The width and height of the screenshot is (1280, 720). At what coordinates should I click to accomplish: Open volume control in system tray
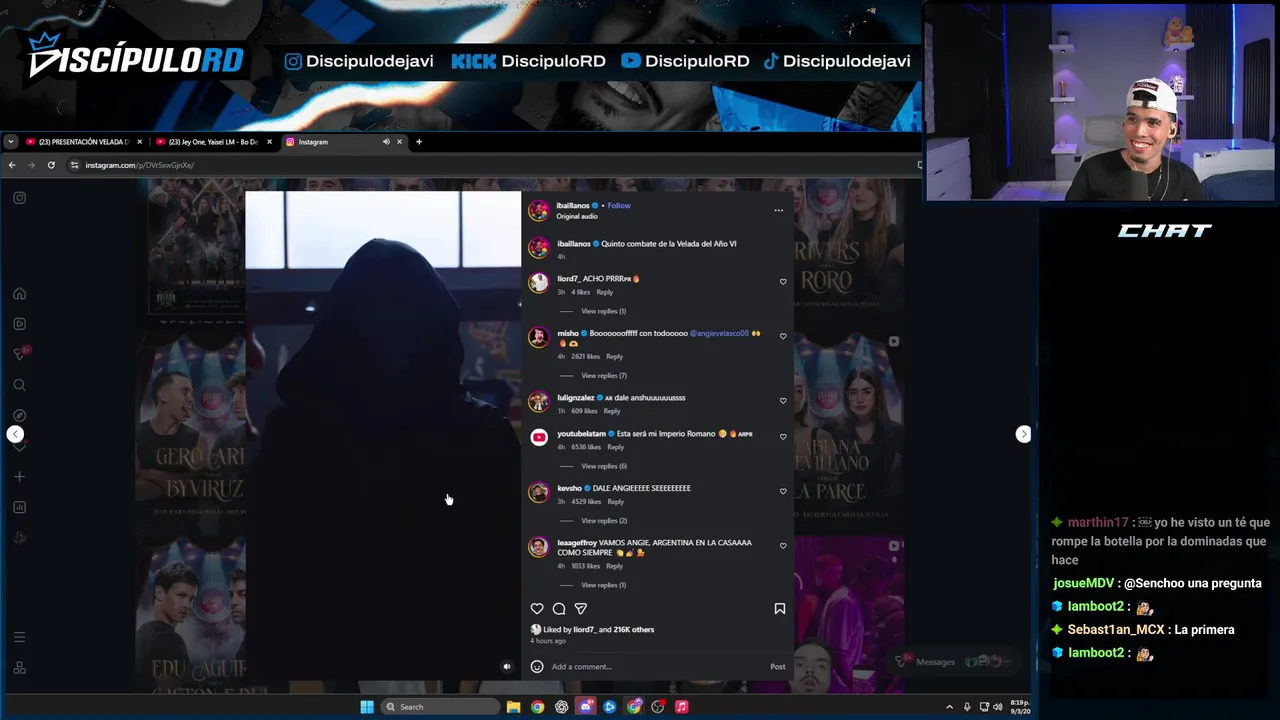coord(997,707)
